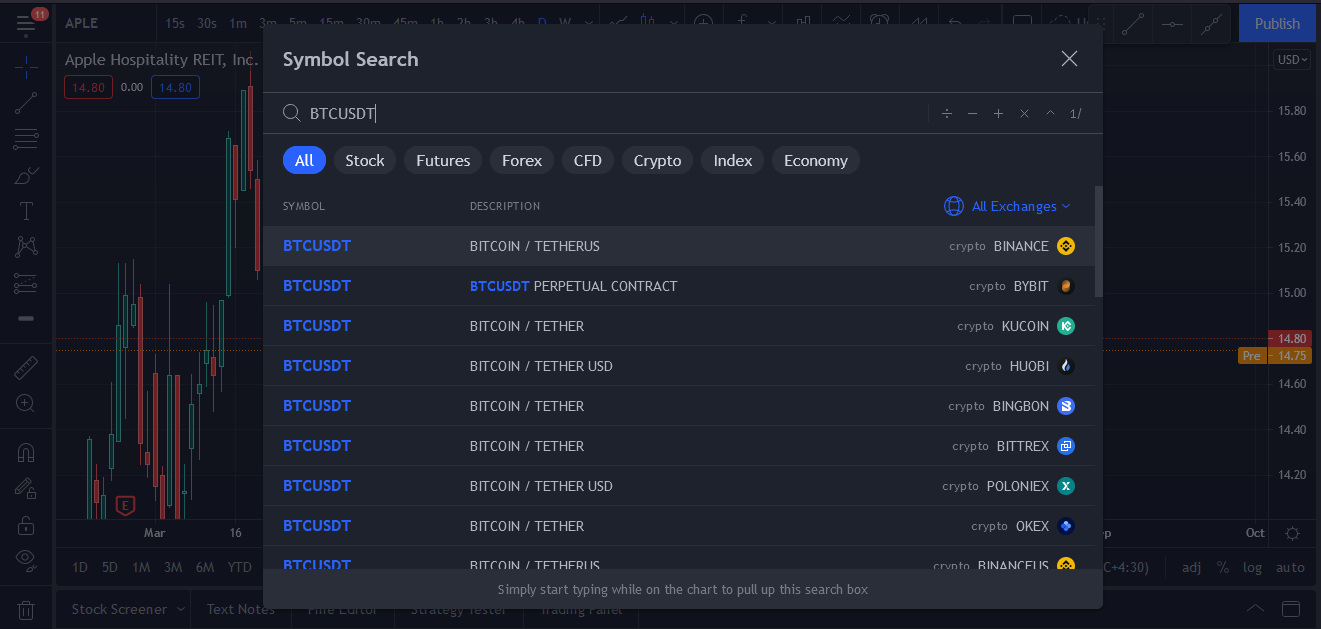Open the All Exchanges dropdown

[x=1007, y=206]
